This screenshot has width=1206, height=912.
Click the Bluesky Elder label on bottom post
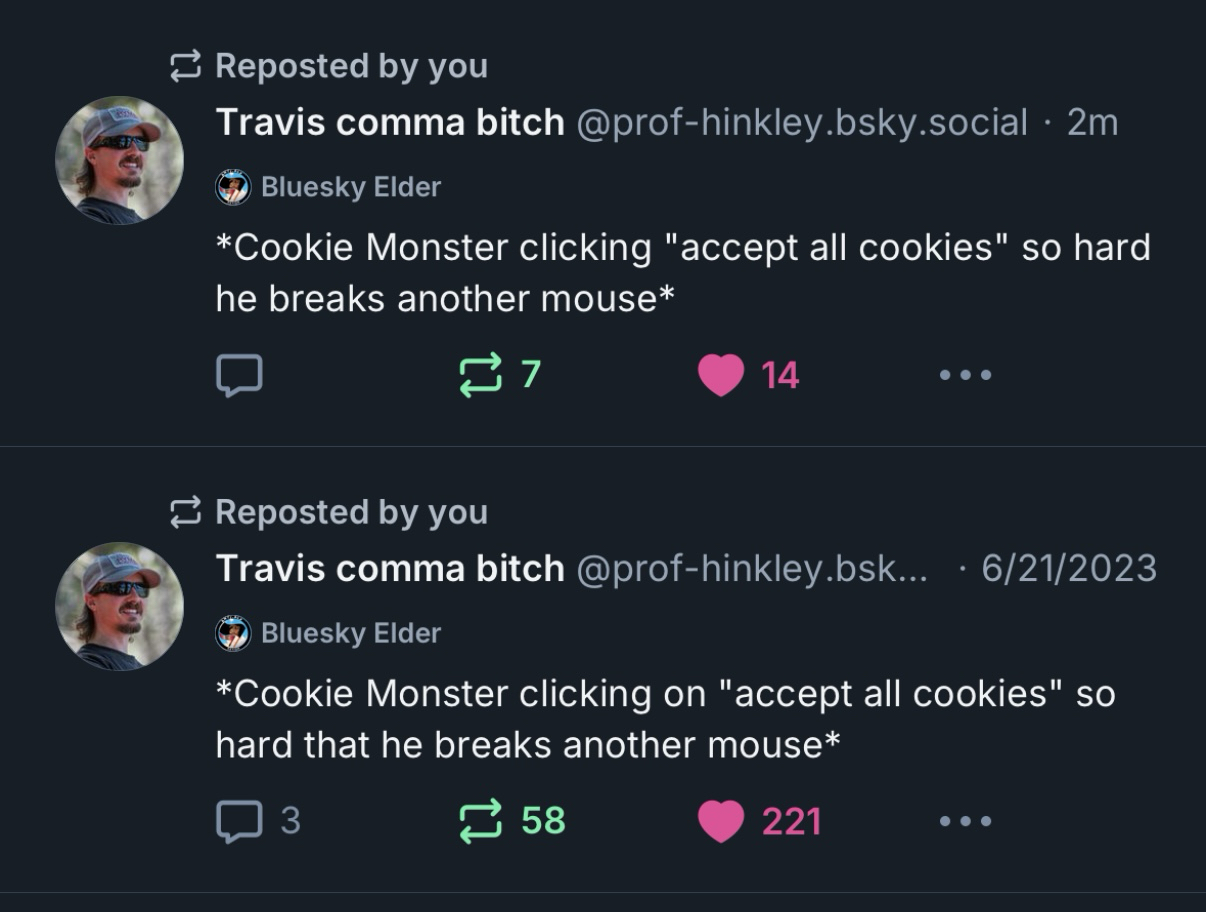[350, 633]
